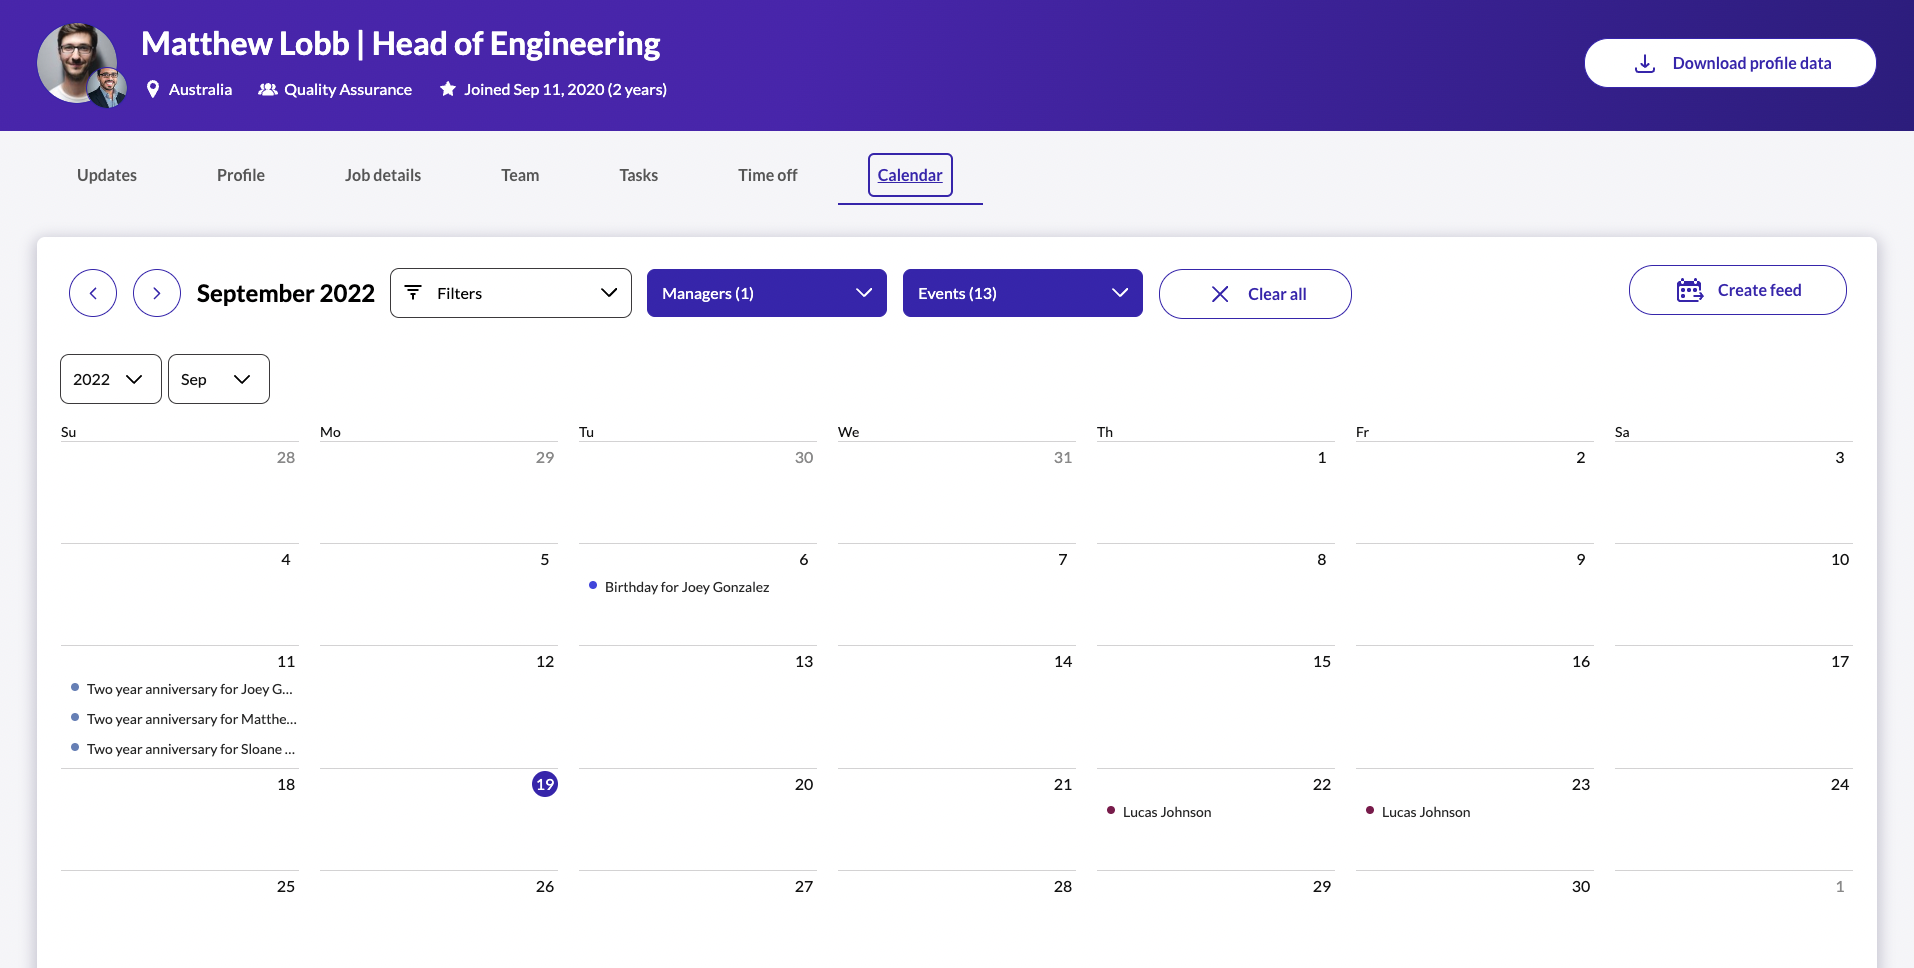Viewport: 1914px width, 968px height.
Task: Open the Job details tab
Action: pyautogui.click(x=382, y=175)
